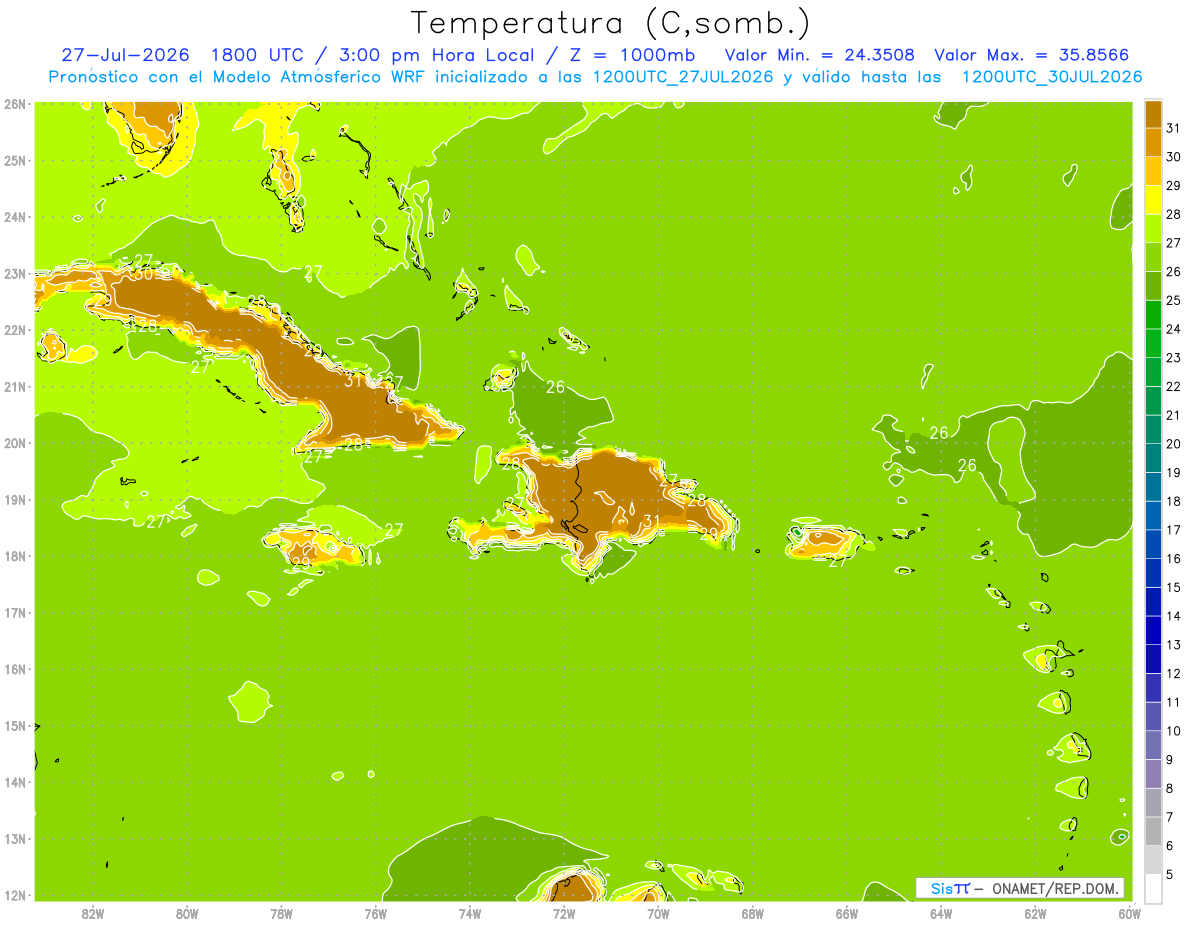Click the '18N' latitude axis label
The width and height of the screenshot is (1200, 927).
pyautogui.click(x=14, y=556)
